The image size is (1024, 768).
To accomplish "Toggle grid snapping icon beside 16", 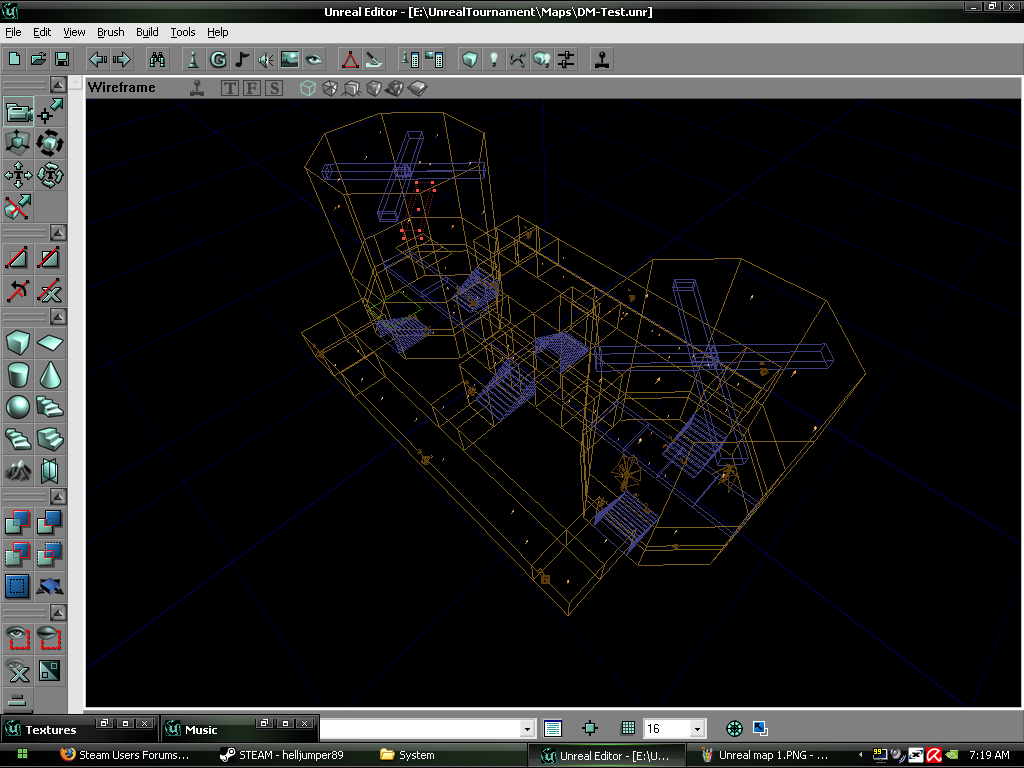I will tap(628, 728).
